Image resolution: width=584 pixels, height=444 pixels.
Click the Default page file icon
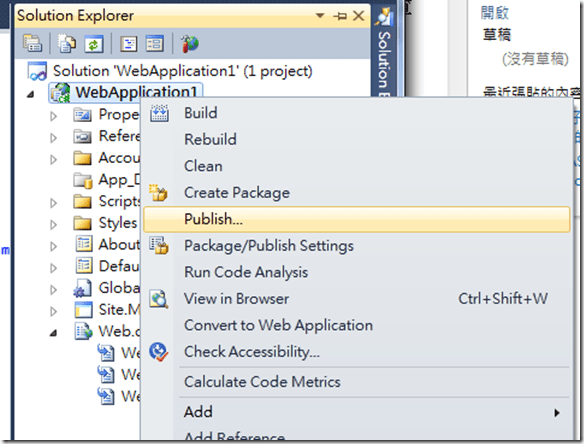(x=84, y=266)
